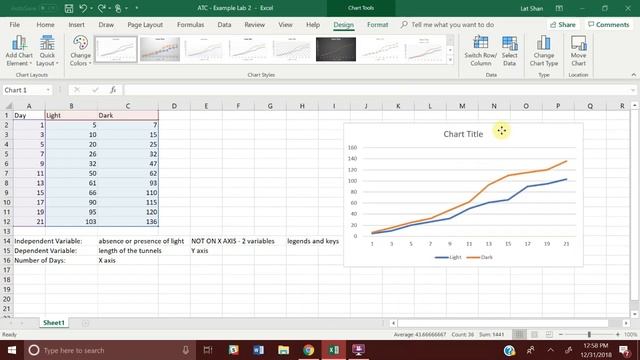Viewport: 640px width, 360px height.
Task: Add a new sheet
Action: pos(85,323)
